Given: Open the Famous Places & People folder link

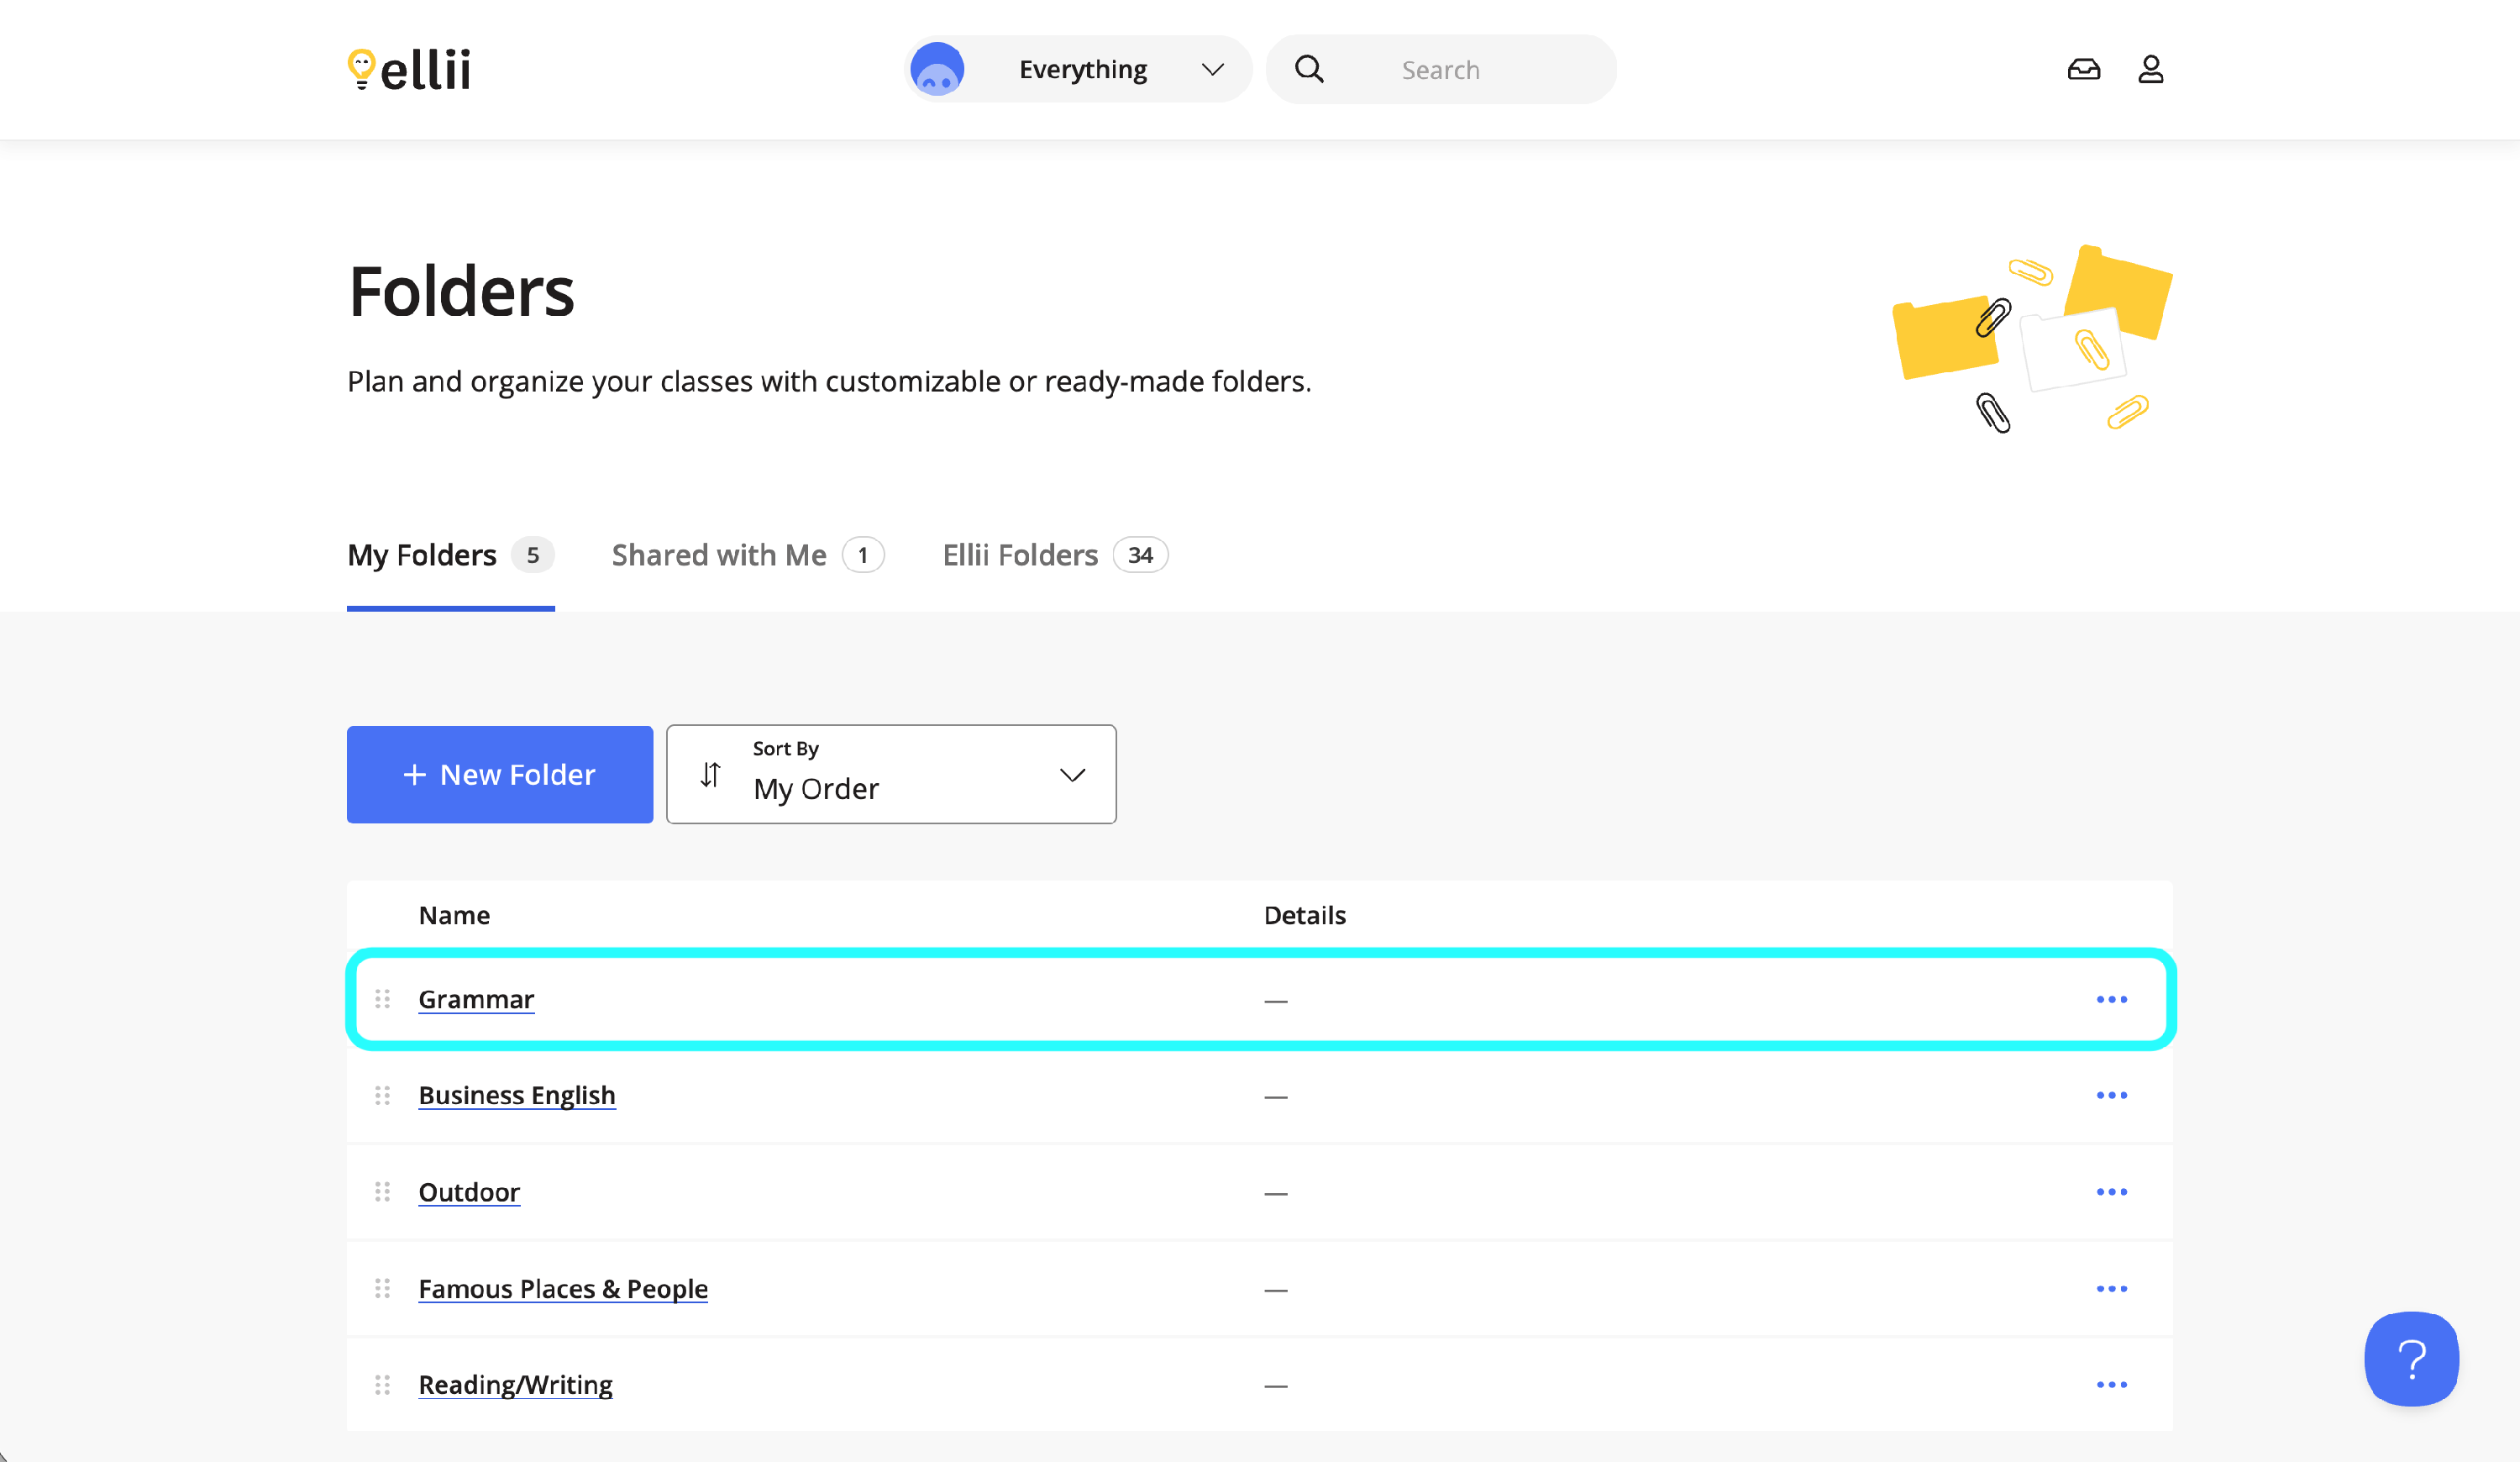Looking at the screenshot, I should click(562, 1288).
